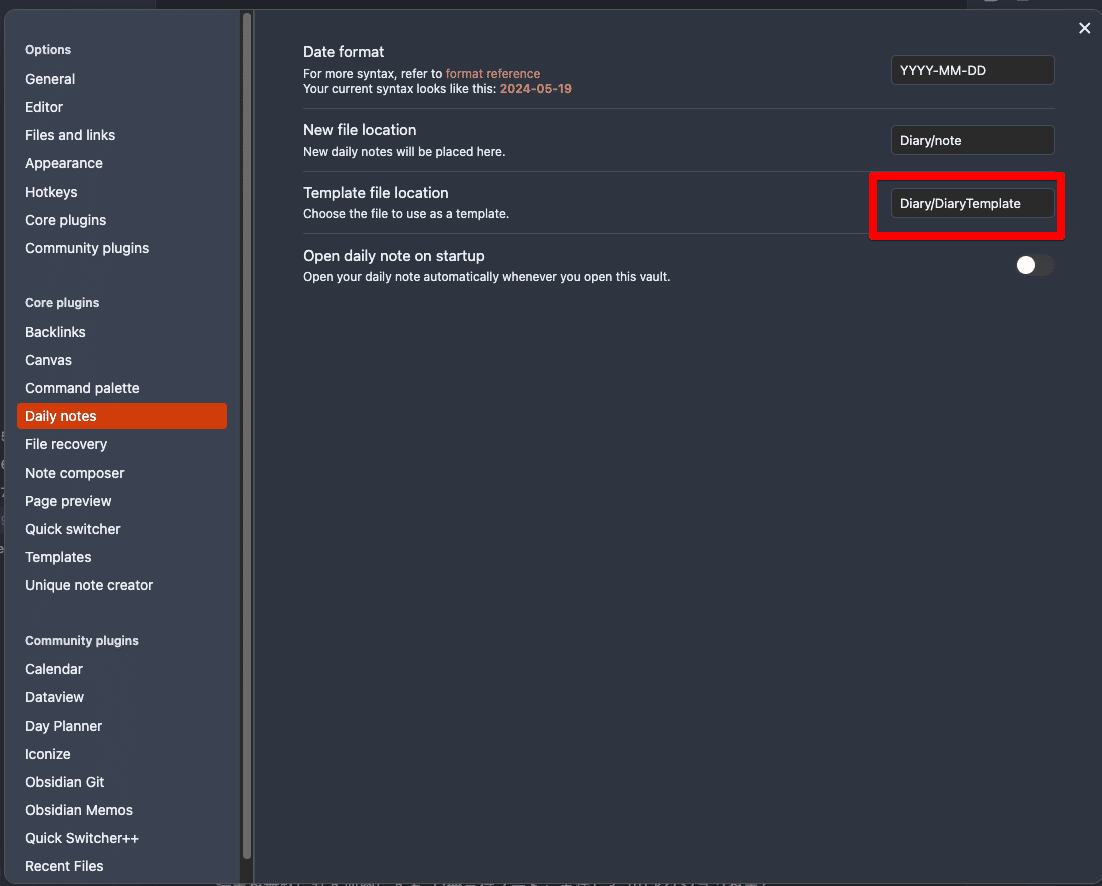Screen dimensions: 1102x886
Task: Click the Template file location field
Action: point(972,203)
